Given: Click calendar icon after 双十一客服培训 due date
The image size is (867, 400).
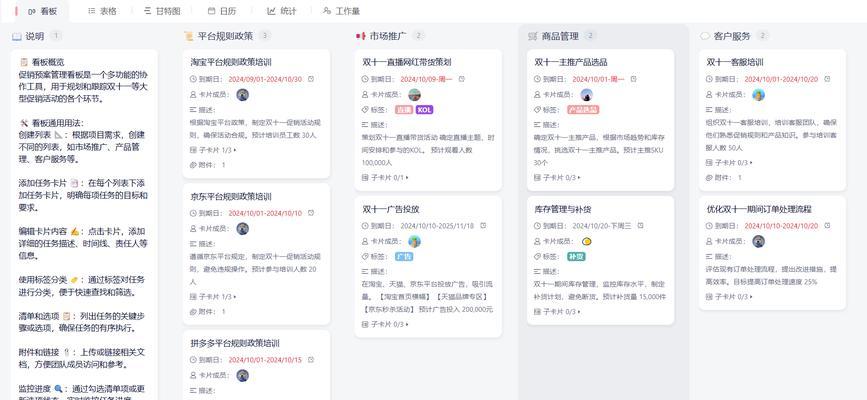Looking at the screenshot, I should coord(827,79).
